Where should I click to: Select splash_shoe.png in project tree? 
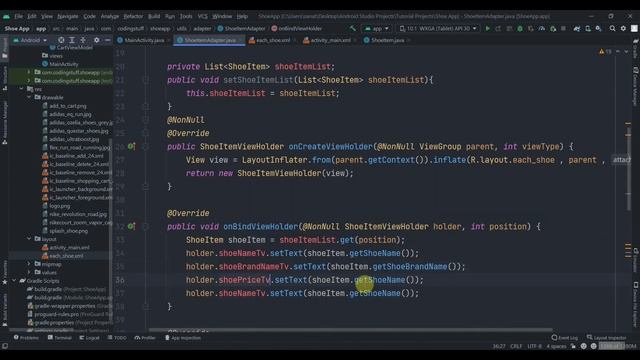point(65,231)
